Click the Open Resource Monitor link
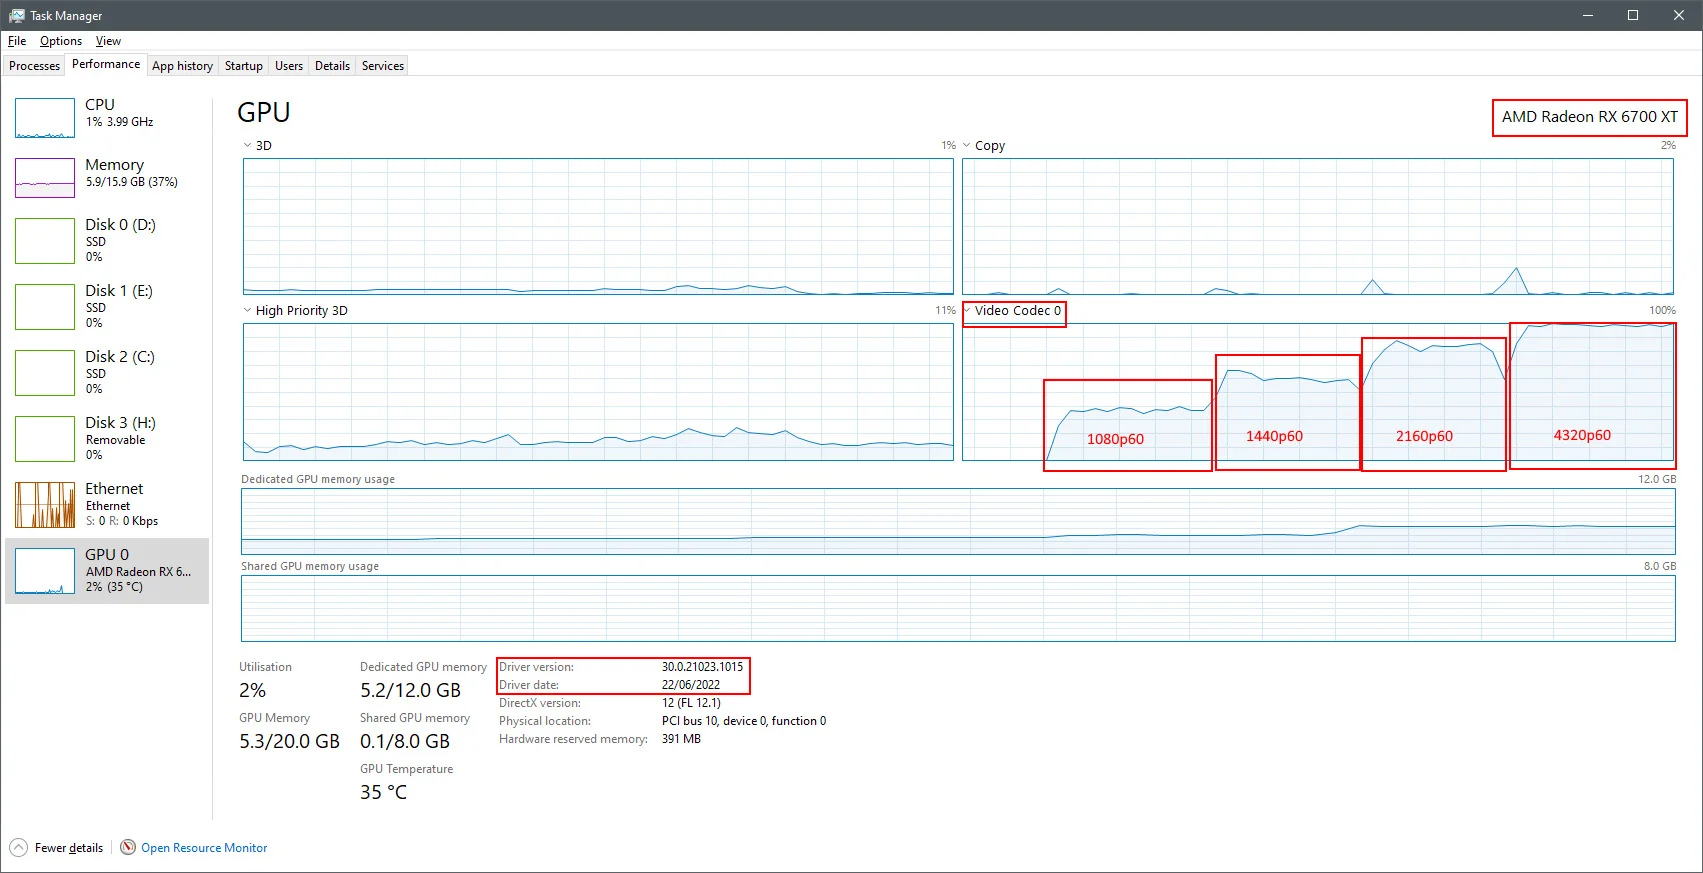1703x873 pixels. [x=204, y=848]
